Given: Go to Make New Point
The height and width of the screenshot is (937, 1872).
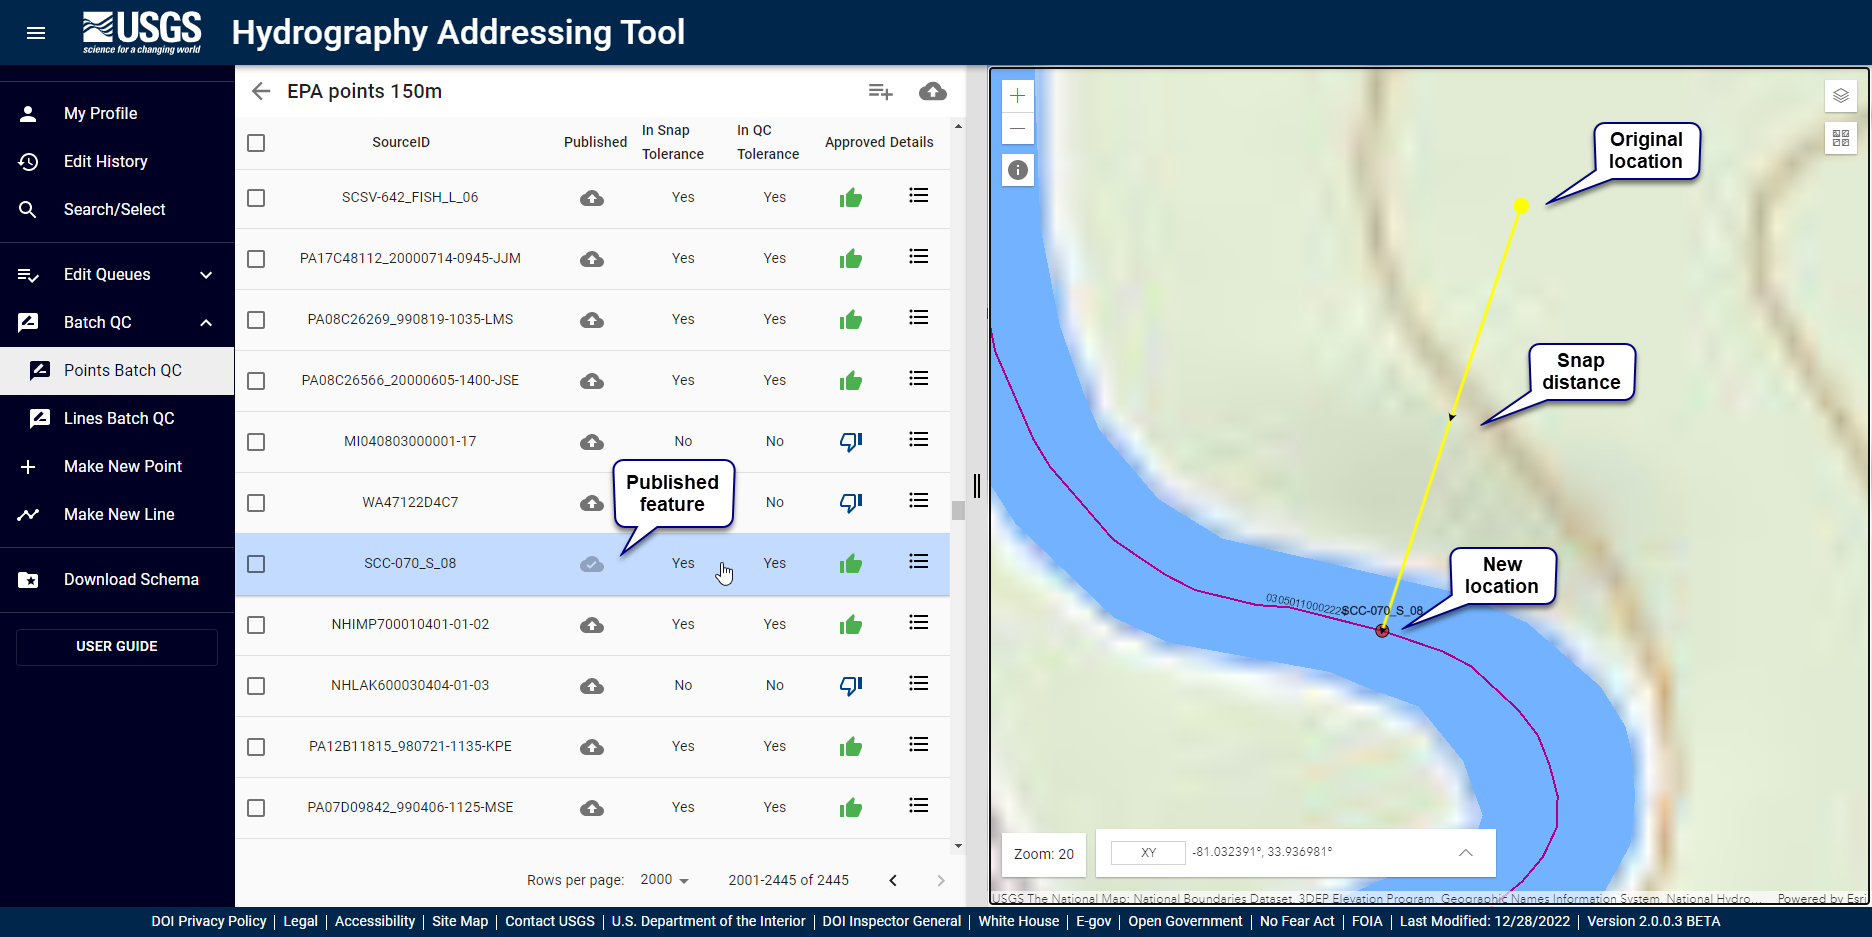Looking at the screenshot, I should coord(122,467).
